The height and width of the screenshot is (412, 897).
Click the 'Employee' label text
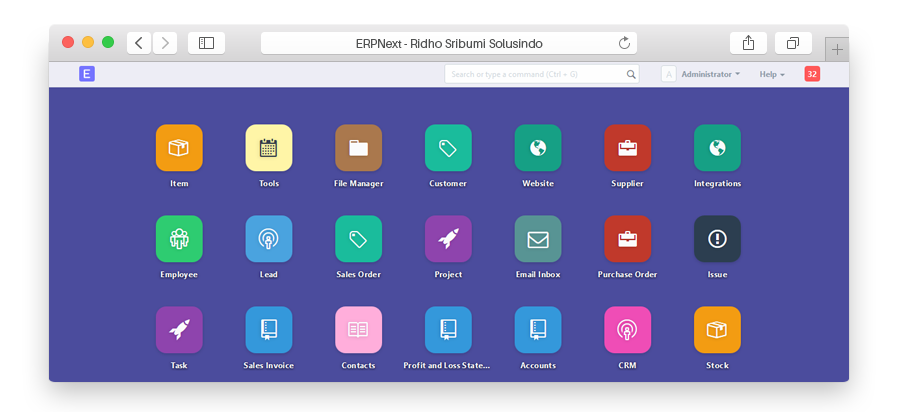click(179, 275)
